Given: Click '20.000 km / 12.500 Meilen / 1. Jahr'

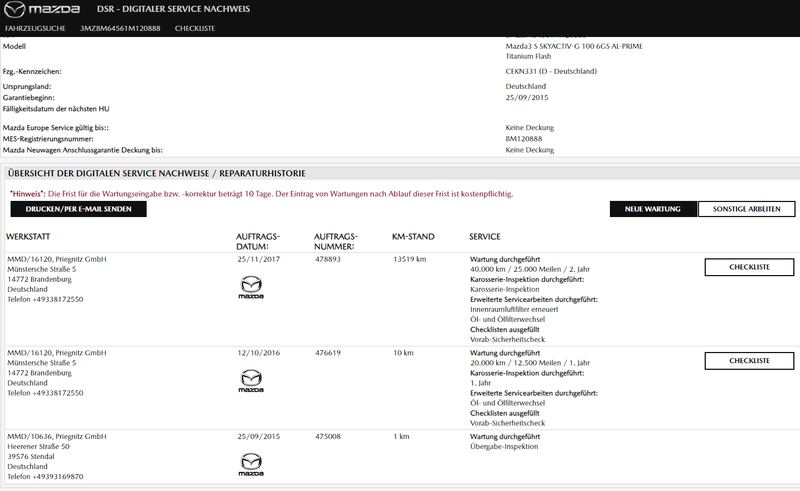Looking at the screenshot, I should point(530,363).
